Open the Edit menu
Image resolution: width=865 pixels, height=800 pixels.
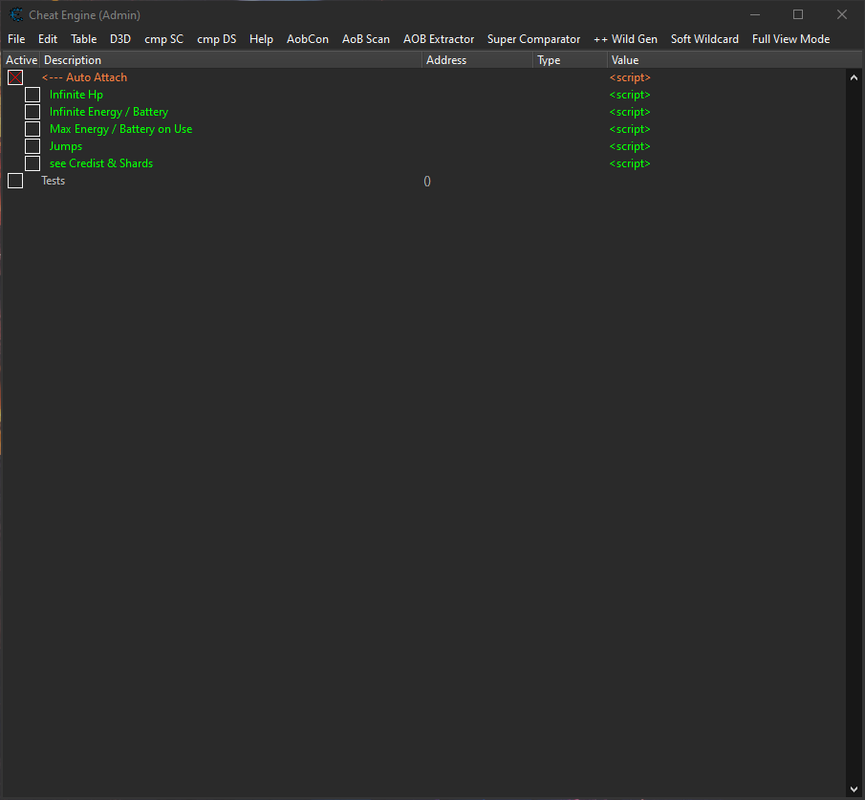[47, 39]
